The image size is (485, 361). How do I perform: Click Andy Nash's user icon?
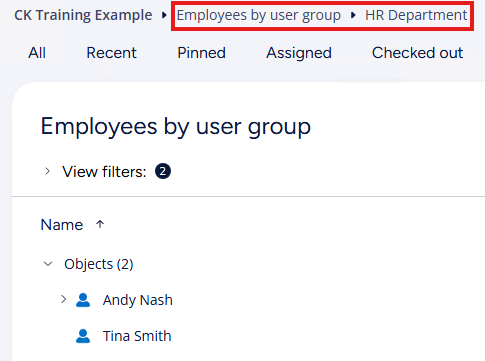point(83,300)
